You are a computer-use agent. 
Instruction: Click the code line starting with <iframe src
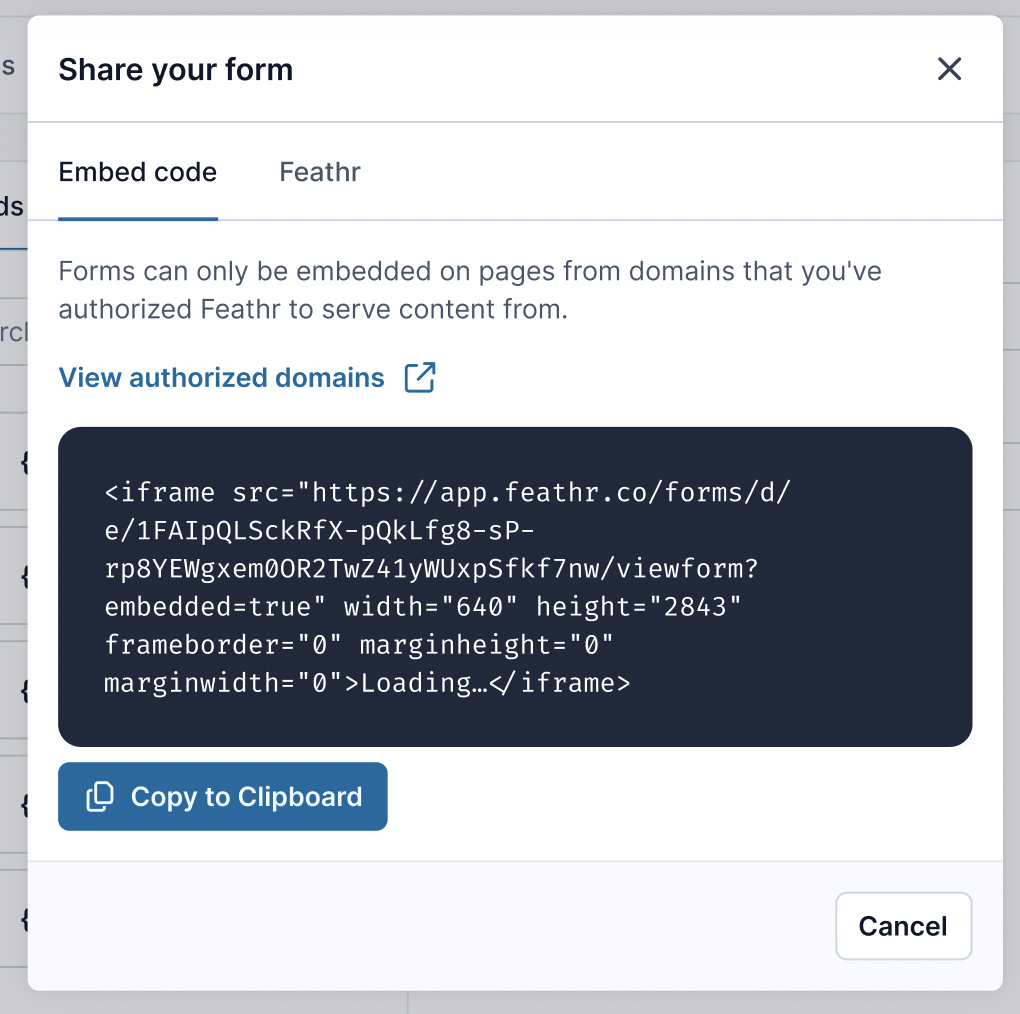(x=448, y=492)
